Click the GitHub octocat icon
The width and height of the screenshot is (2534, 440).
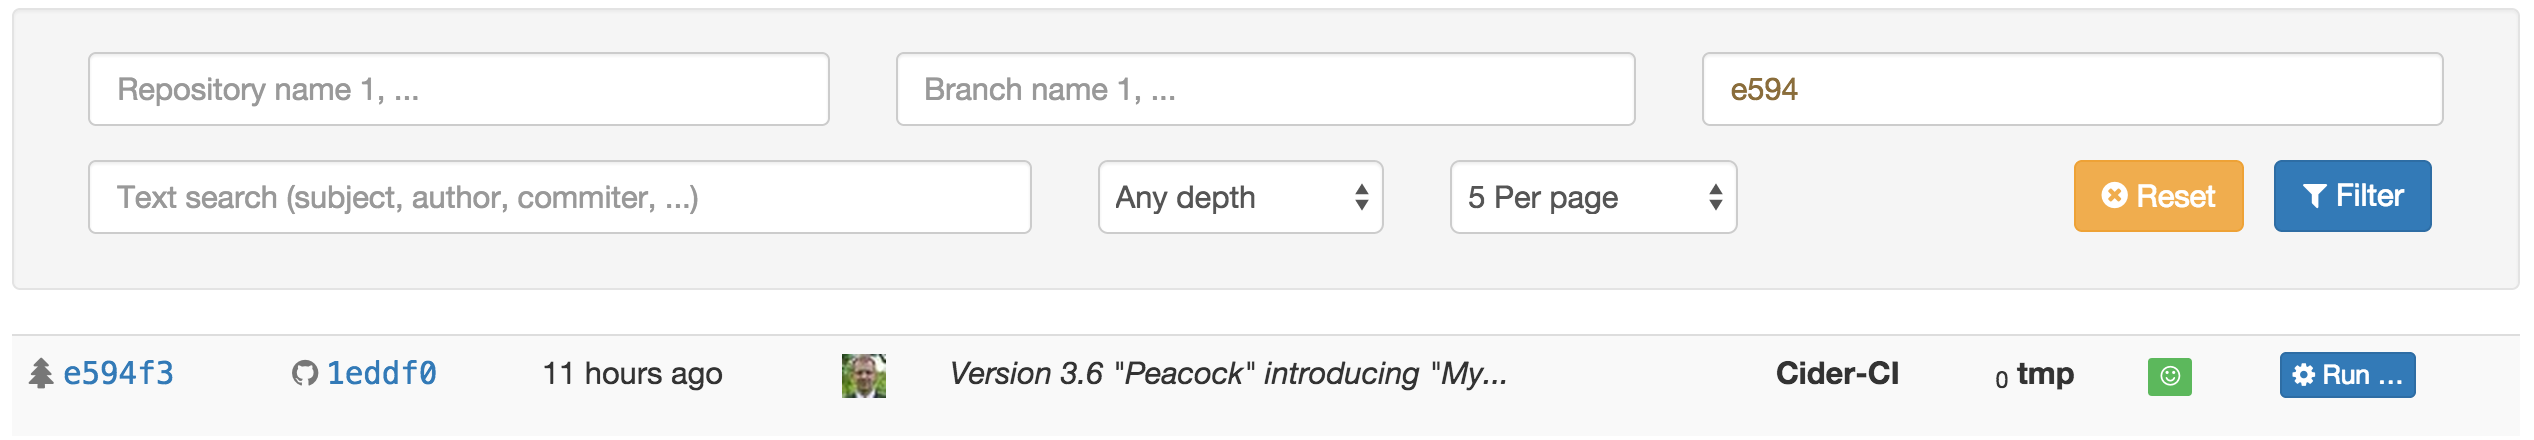304,374
